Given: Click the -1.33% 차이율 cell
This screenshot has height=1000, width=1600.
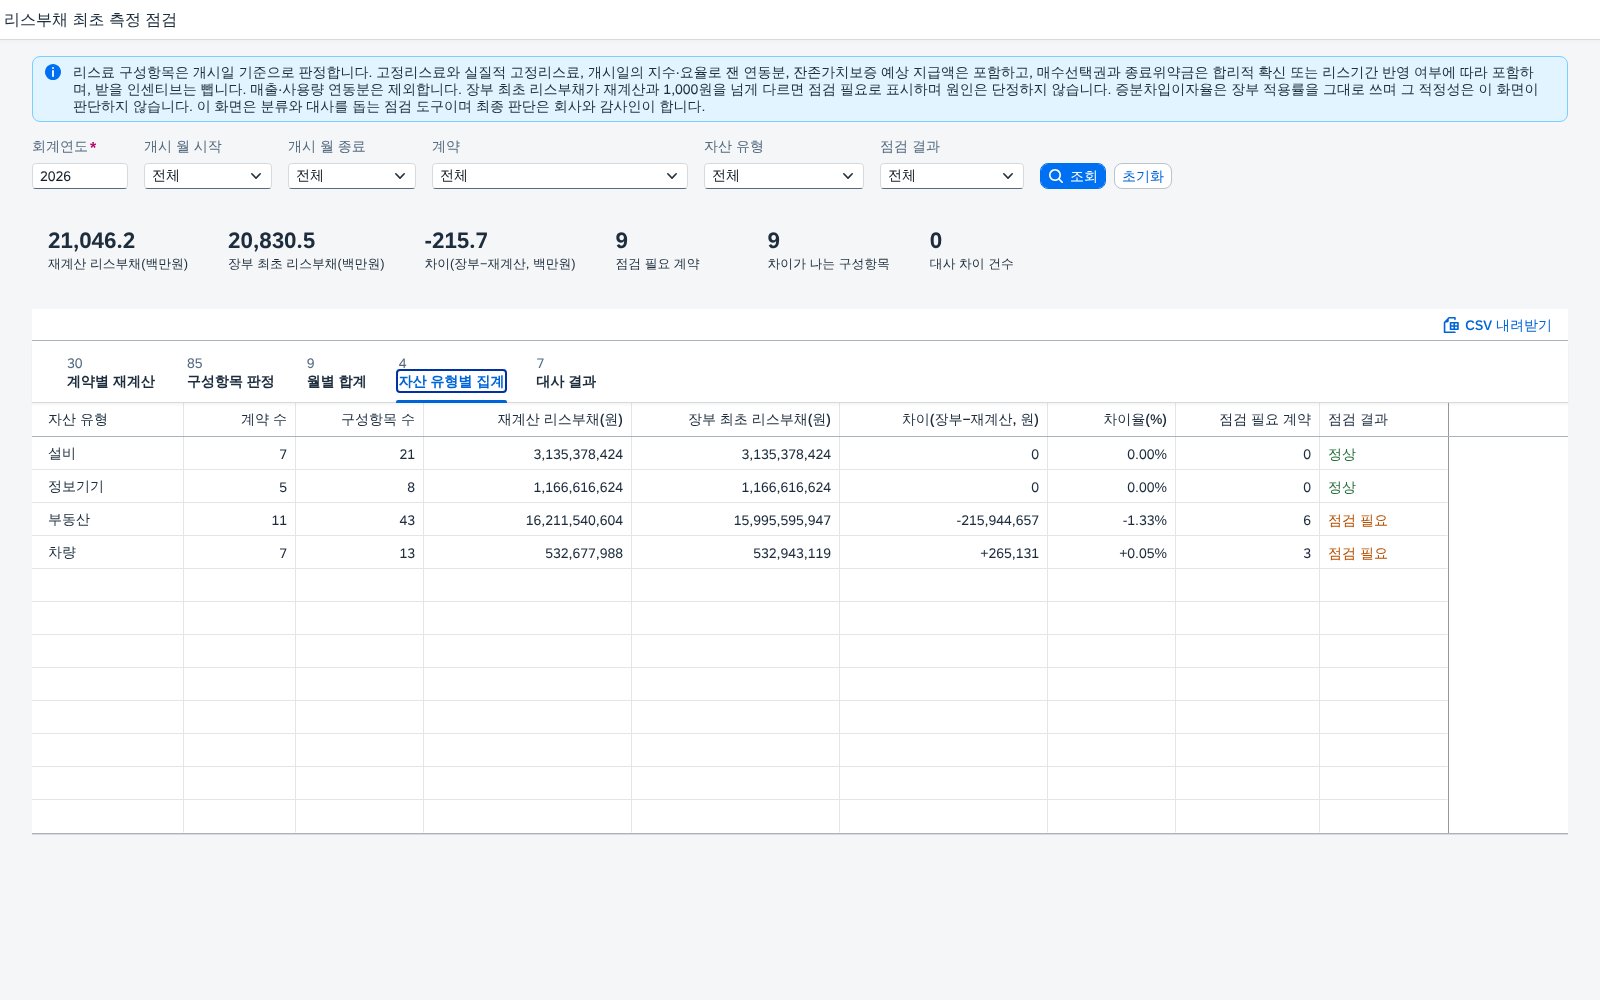Looking at the screenshot, I should coord(1112,520).
